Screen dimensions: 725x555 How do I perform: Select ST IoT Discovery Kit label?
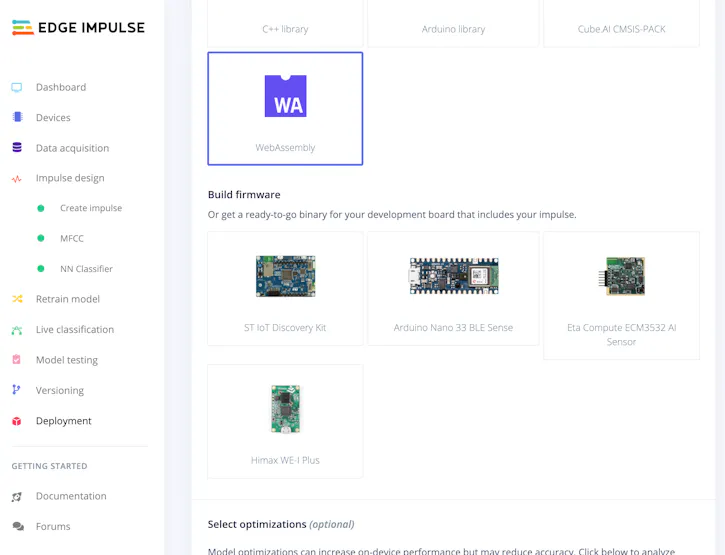tap(285, 328)
